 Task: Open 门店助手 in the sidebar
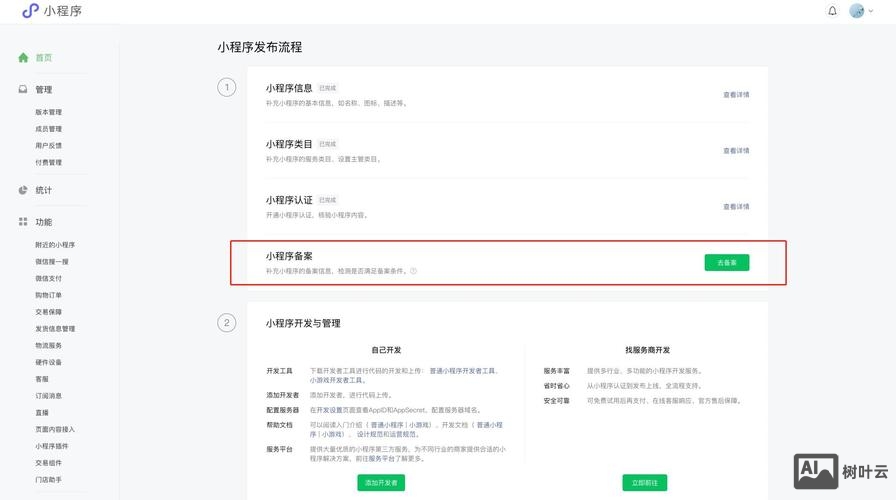(x=49, y=479)
